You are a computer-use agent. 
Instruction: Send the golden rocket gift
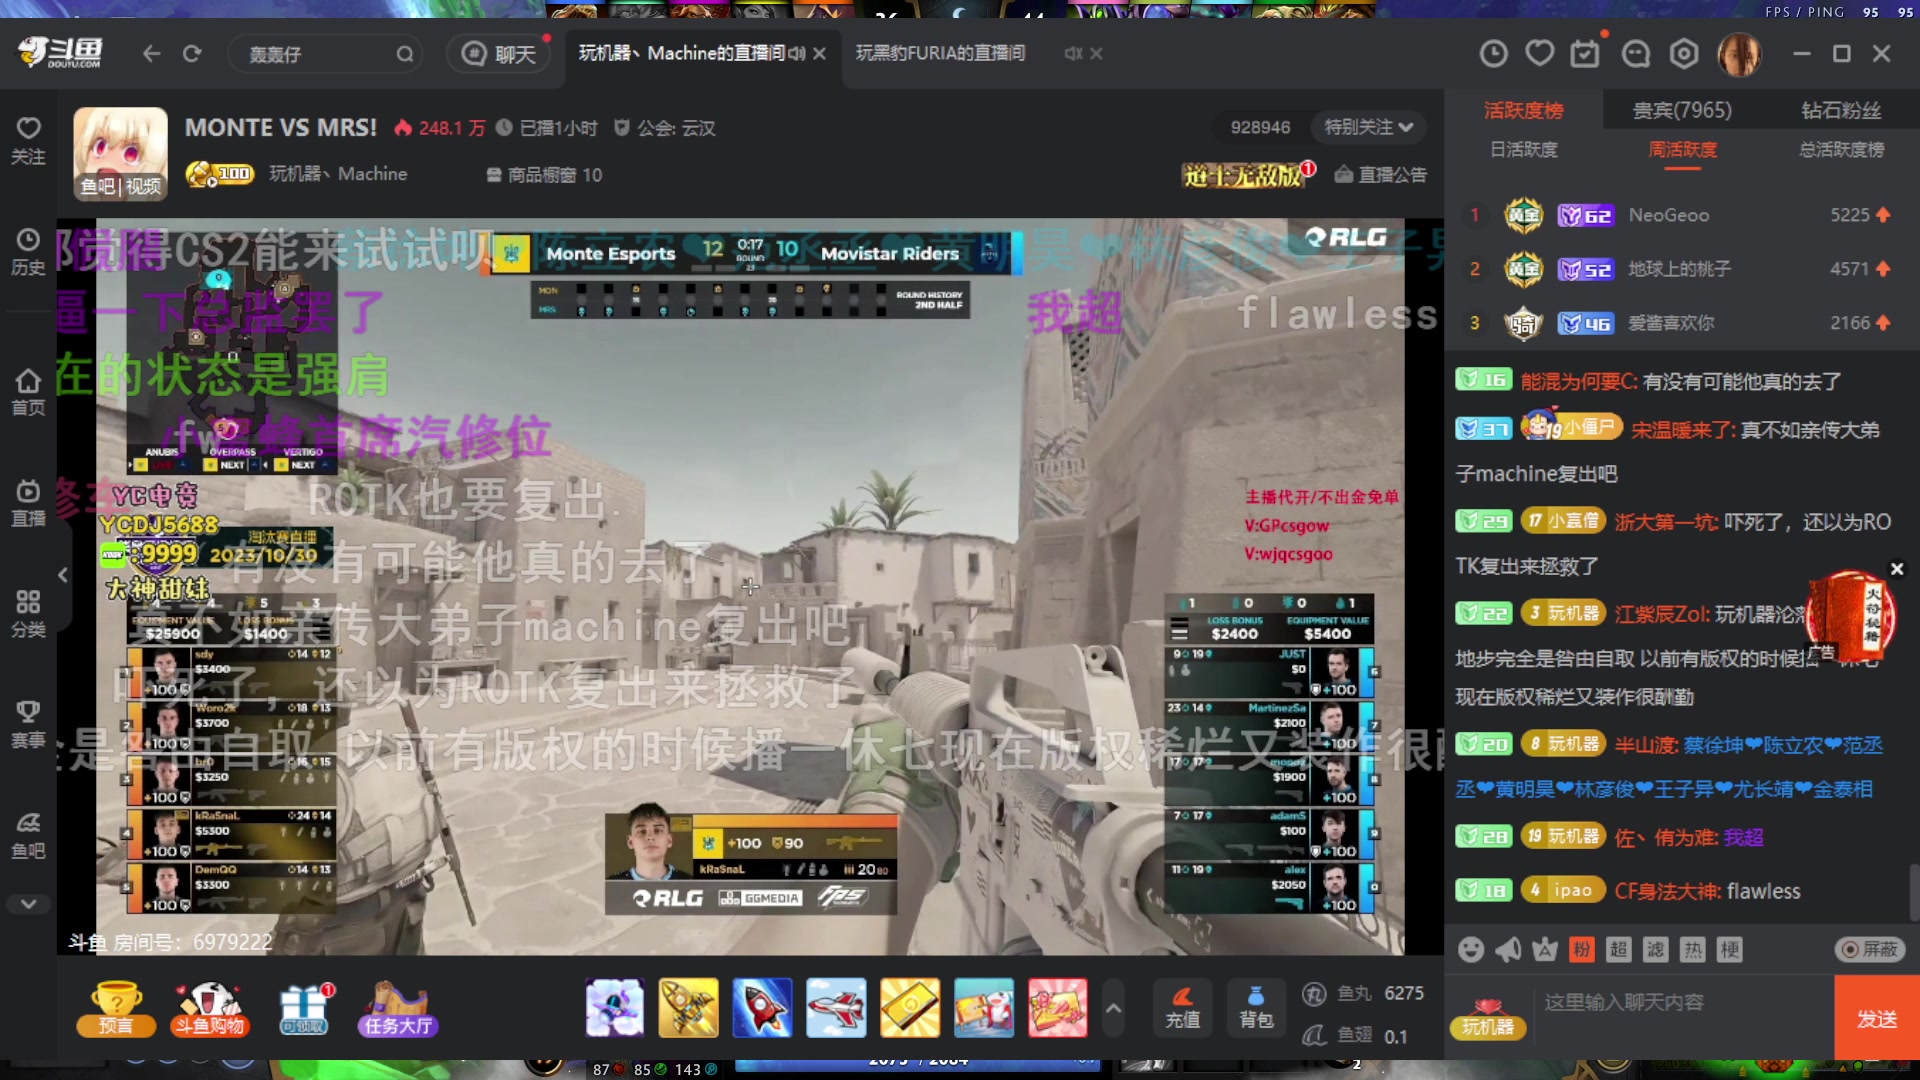tap(688, 1007)
